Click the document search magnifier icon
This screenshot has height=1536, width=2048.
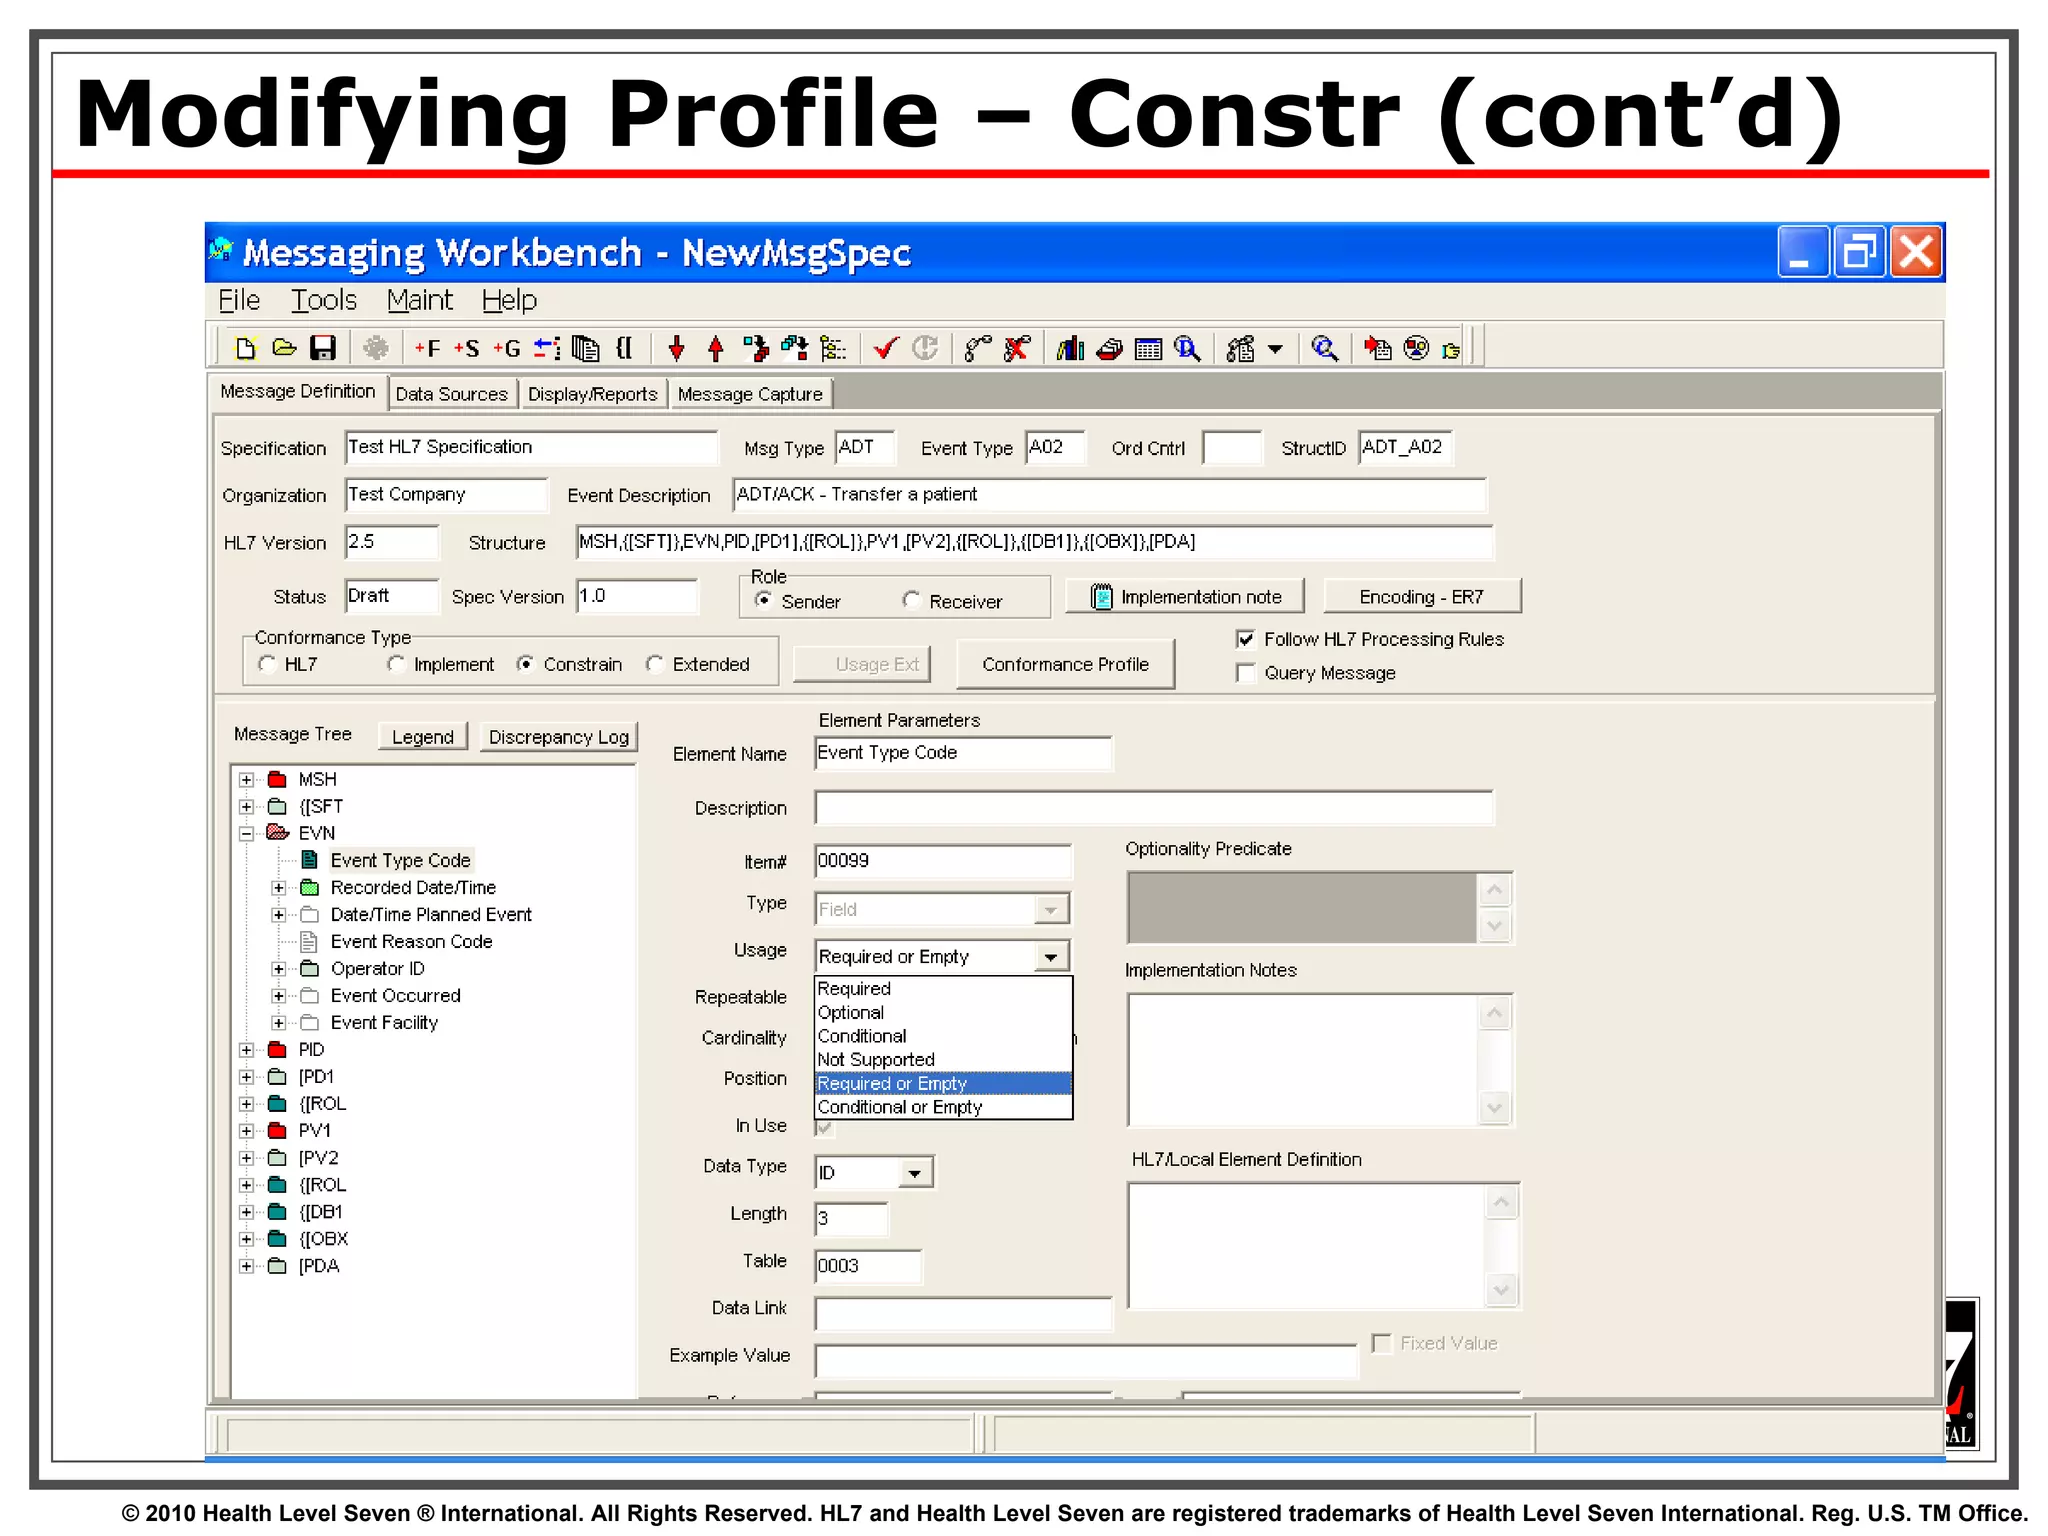coord(1187,348)
